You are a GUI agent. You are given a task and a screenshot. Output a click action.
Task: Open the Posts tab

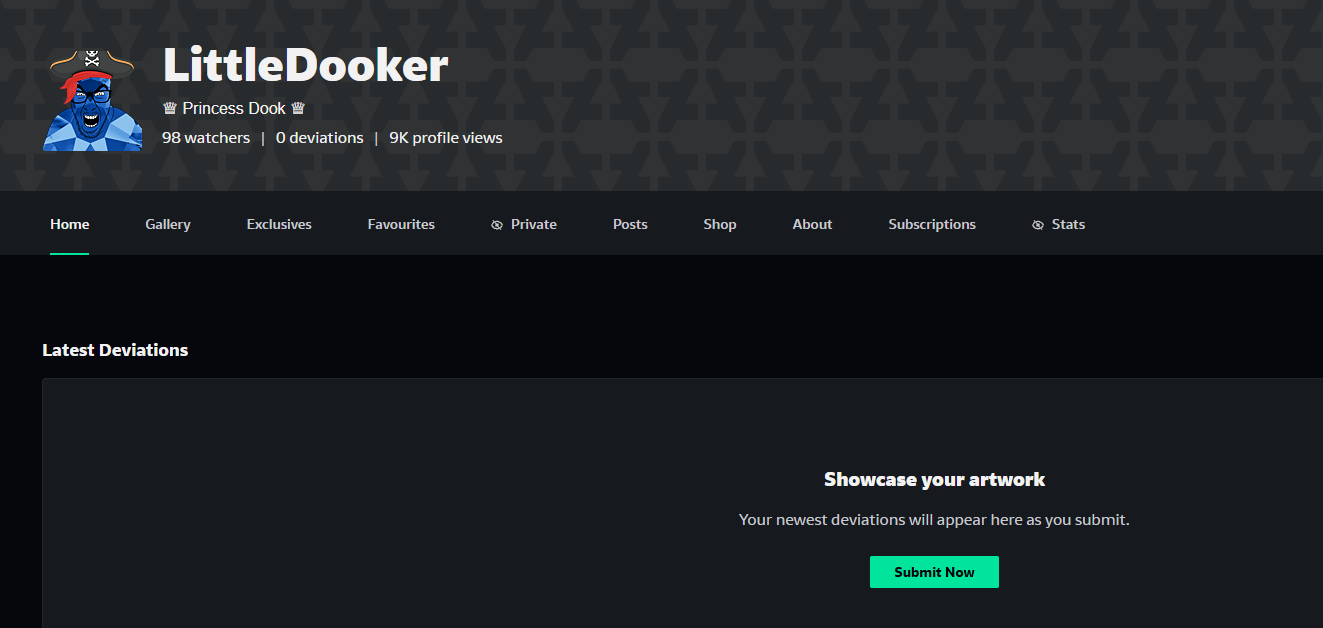tap(630, 224)
